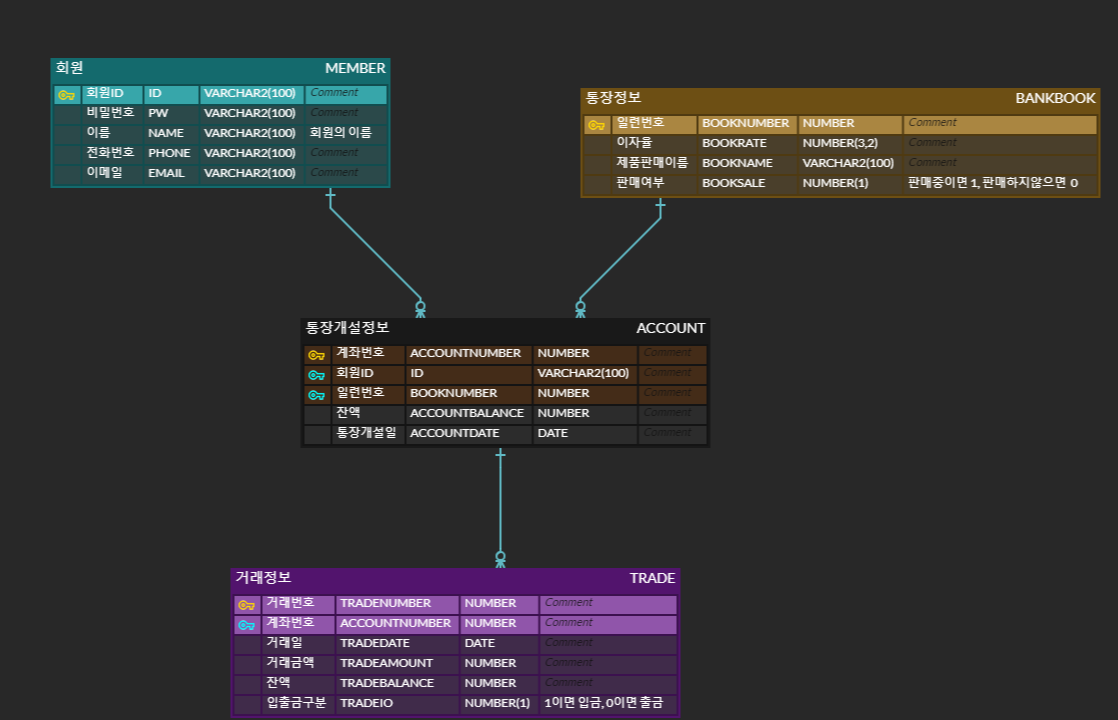Click the 판매여부 logical column name
The height and width of the screenshot is (720, 1118).
(x=640, y=182)
